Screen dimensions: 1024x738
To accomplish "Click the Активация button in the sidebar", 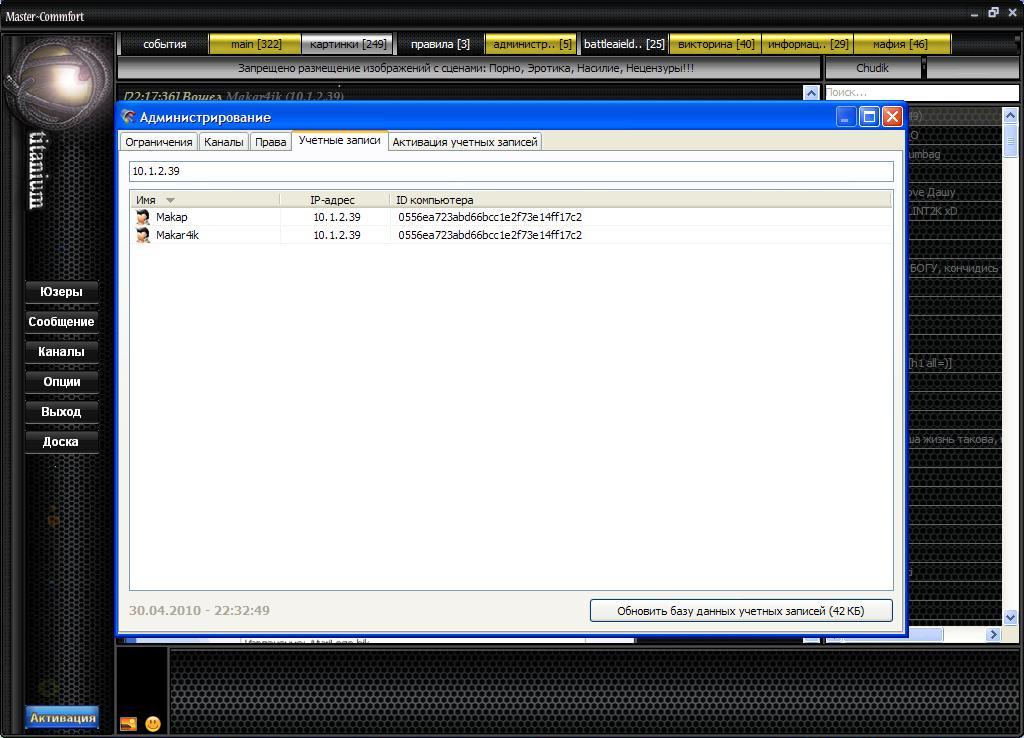I will (62, 718).
